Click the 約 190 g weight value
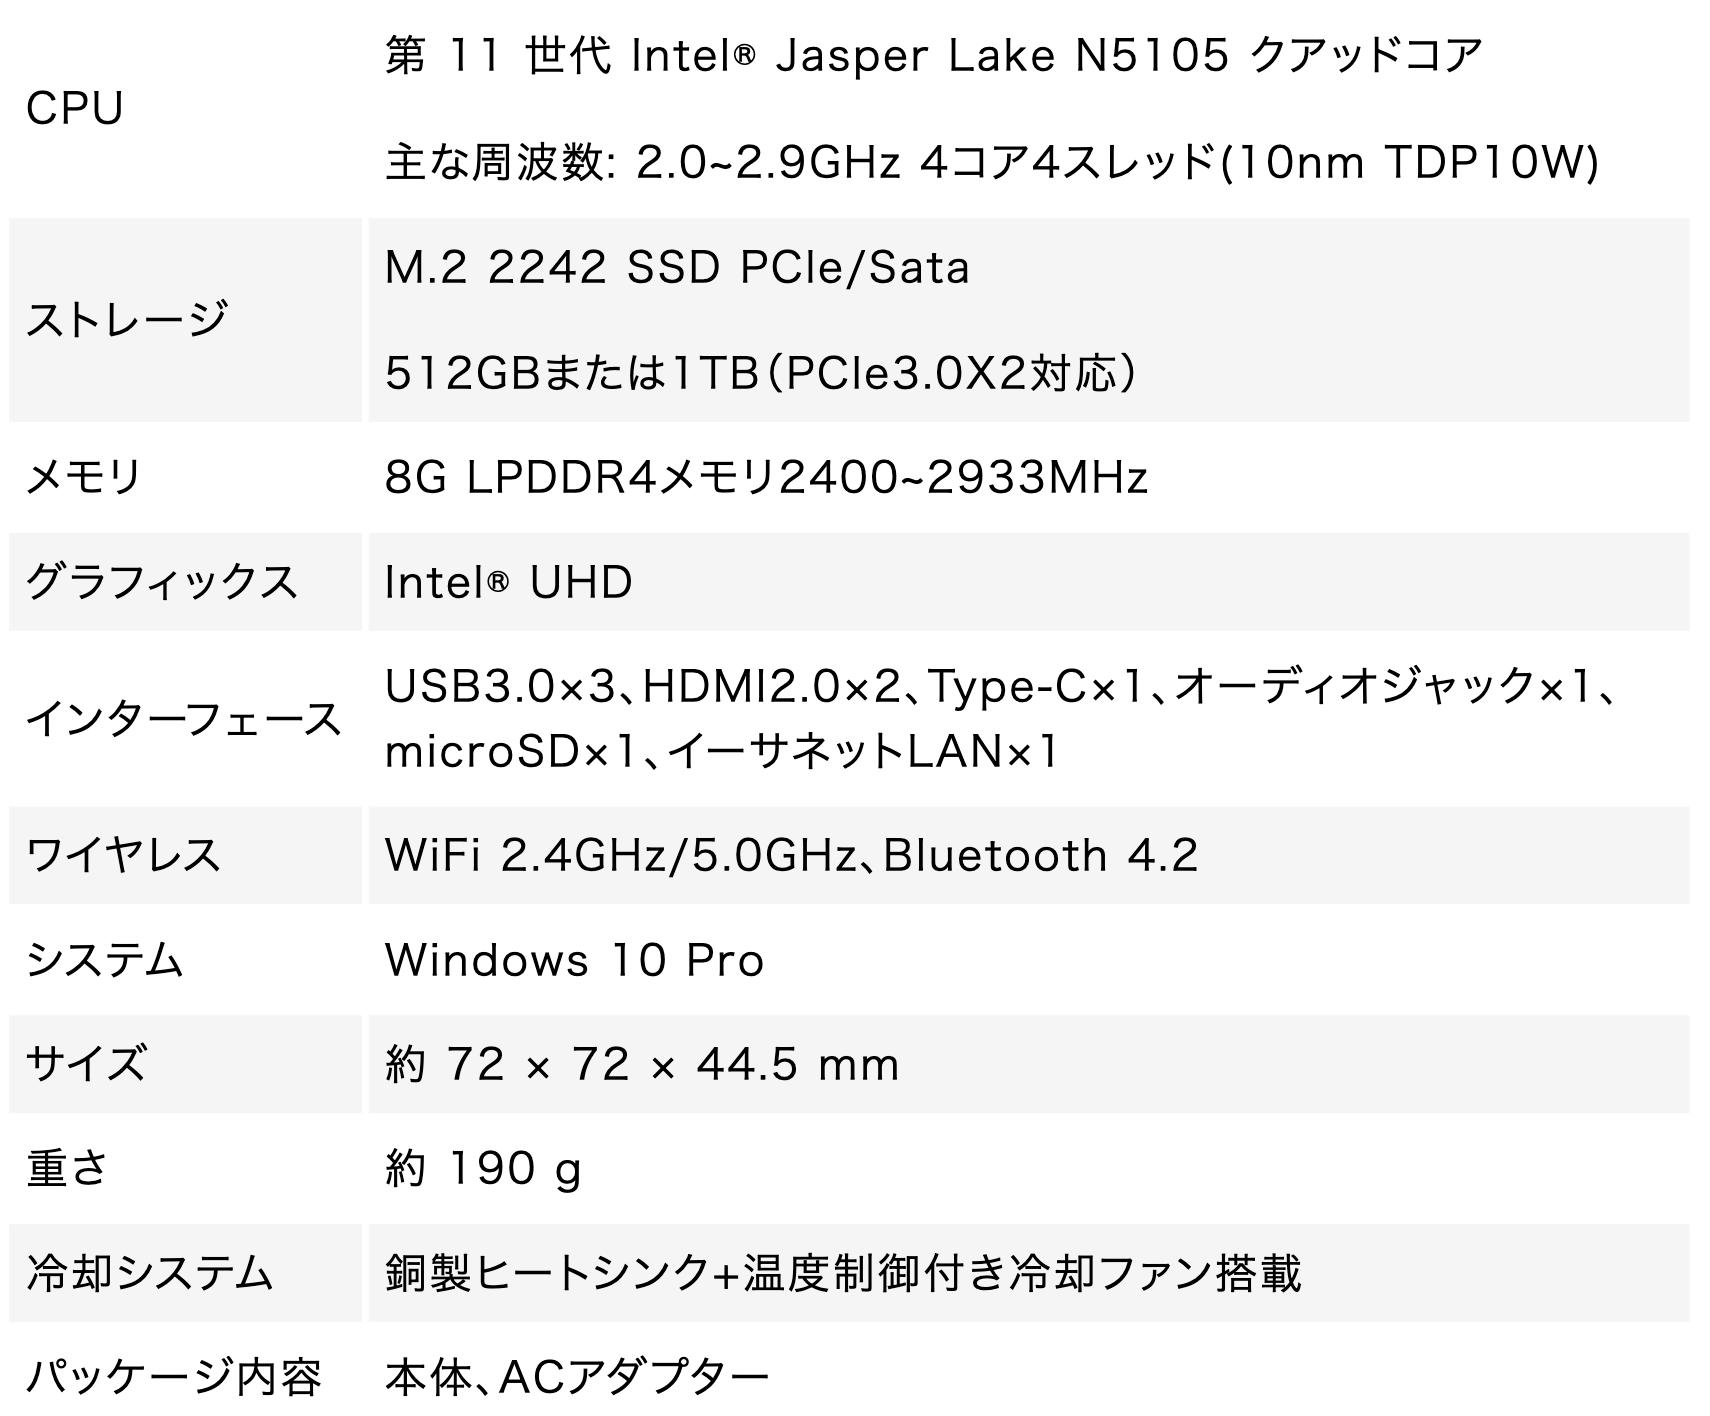Image resolution: width=1710 pixels, height=1416 pixels. point(483,1168)
